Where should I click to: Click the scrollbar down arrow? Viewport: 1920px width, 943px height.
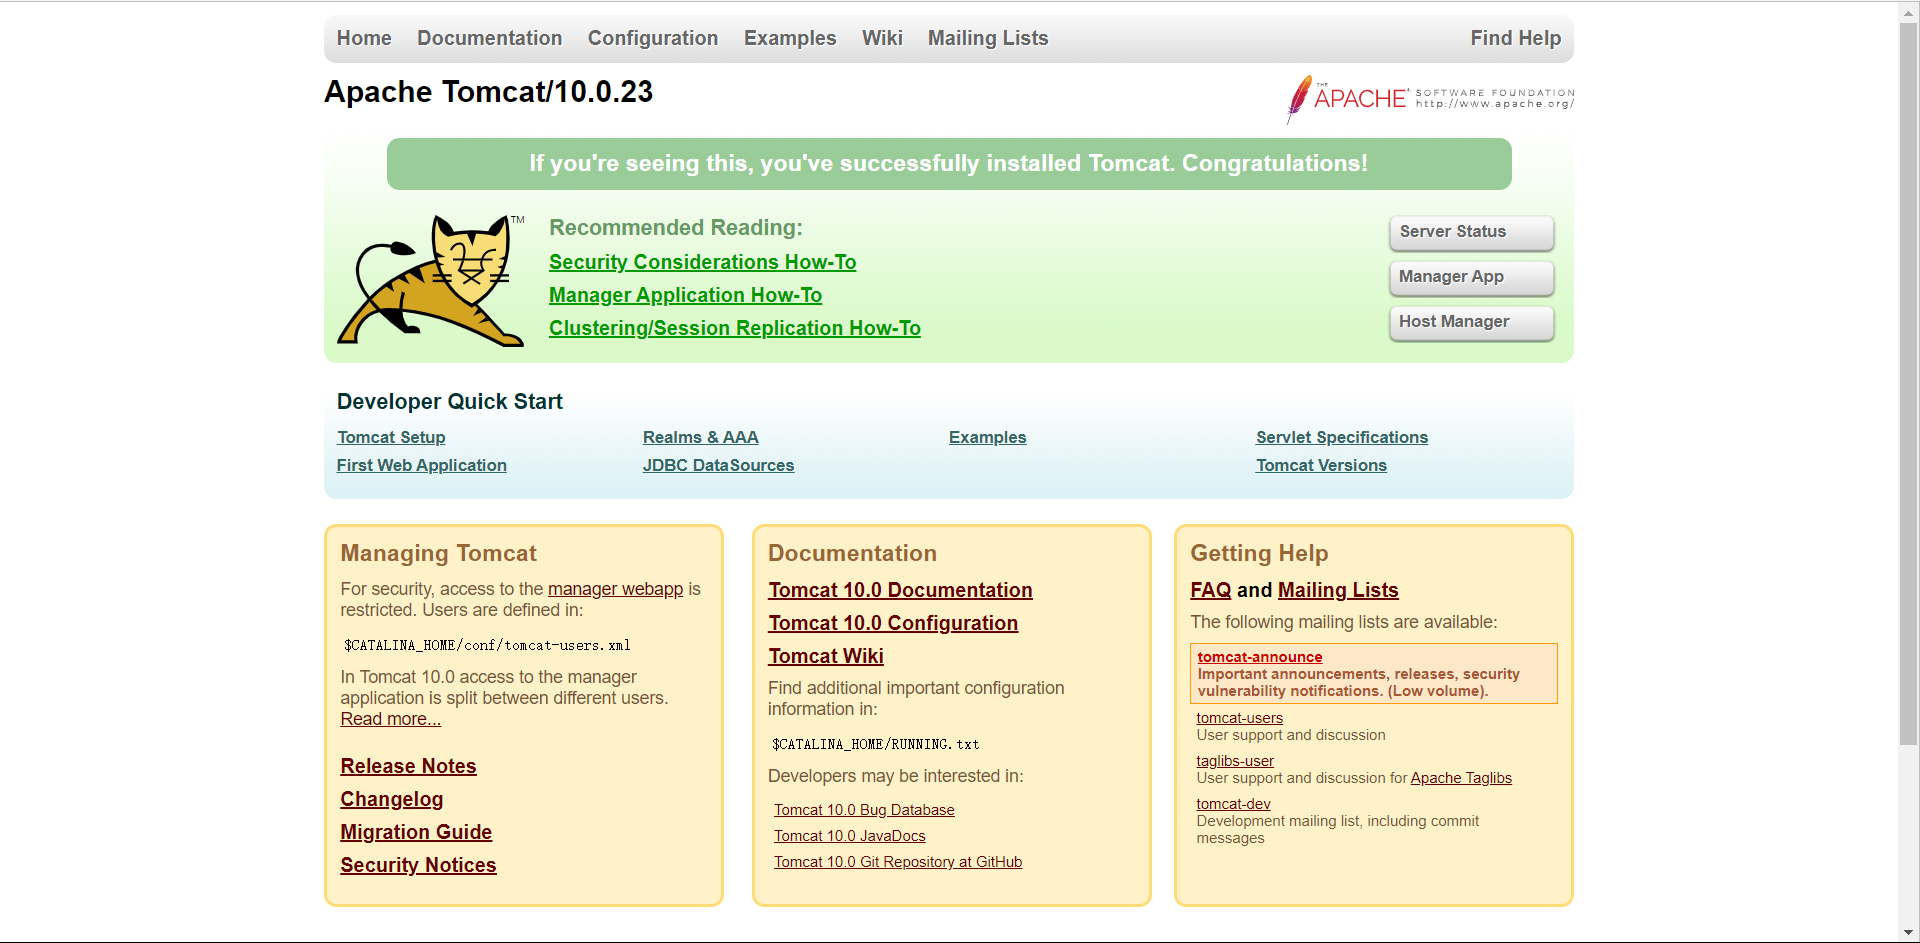click(x=1909, y=932)
